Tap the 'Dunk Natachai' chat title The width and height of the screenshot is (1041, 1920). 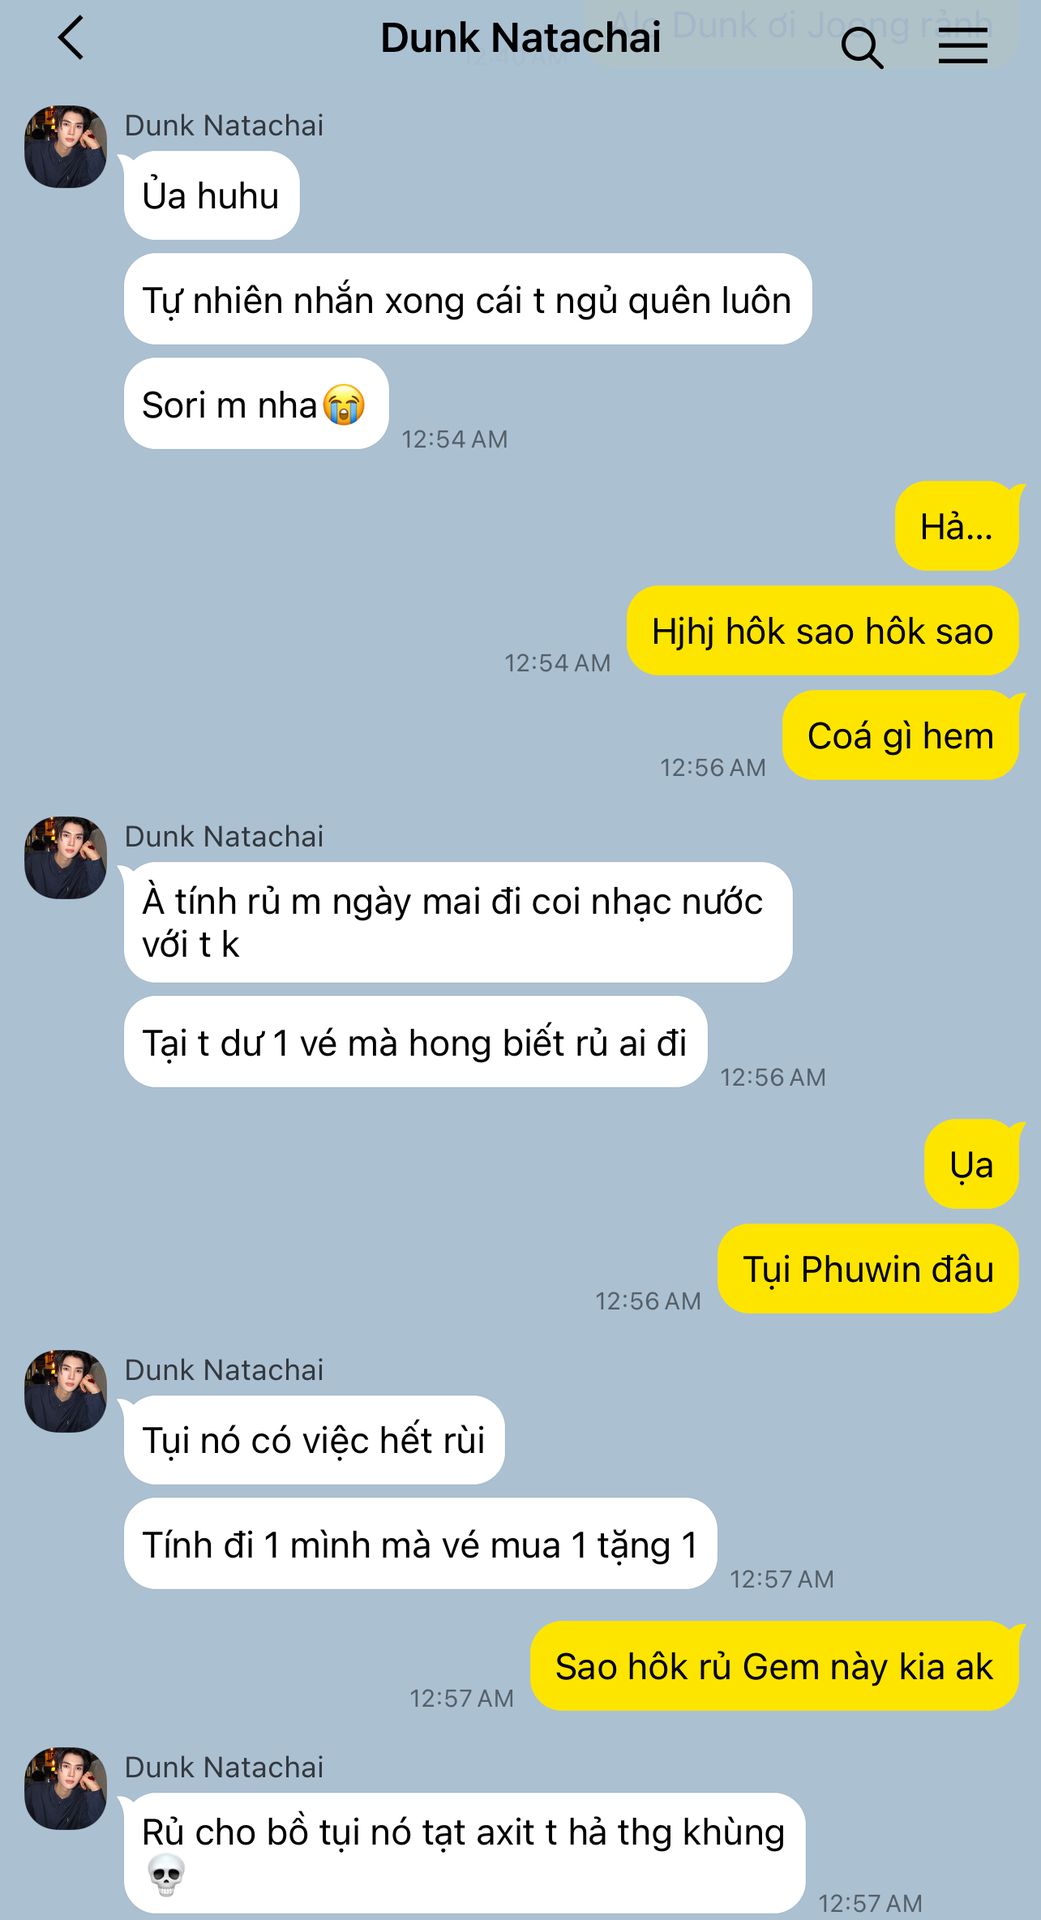tap(520, 38)
